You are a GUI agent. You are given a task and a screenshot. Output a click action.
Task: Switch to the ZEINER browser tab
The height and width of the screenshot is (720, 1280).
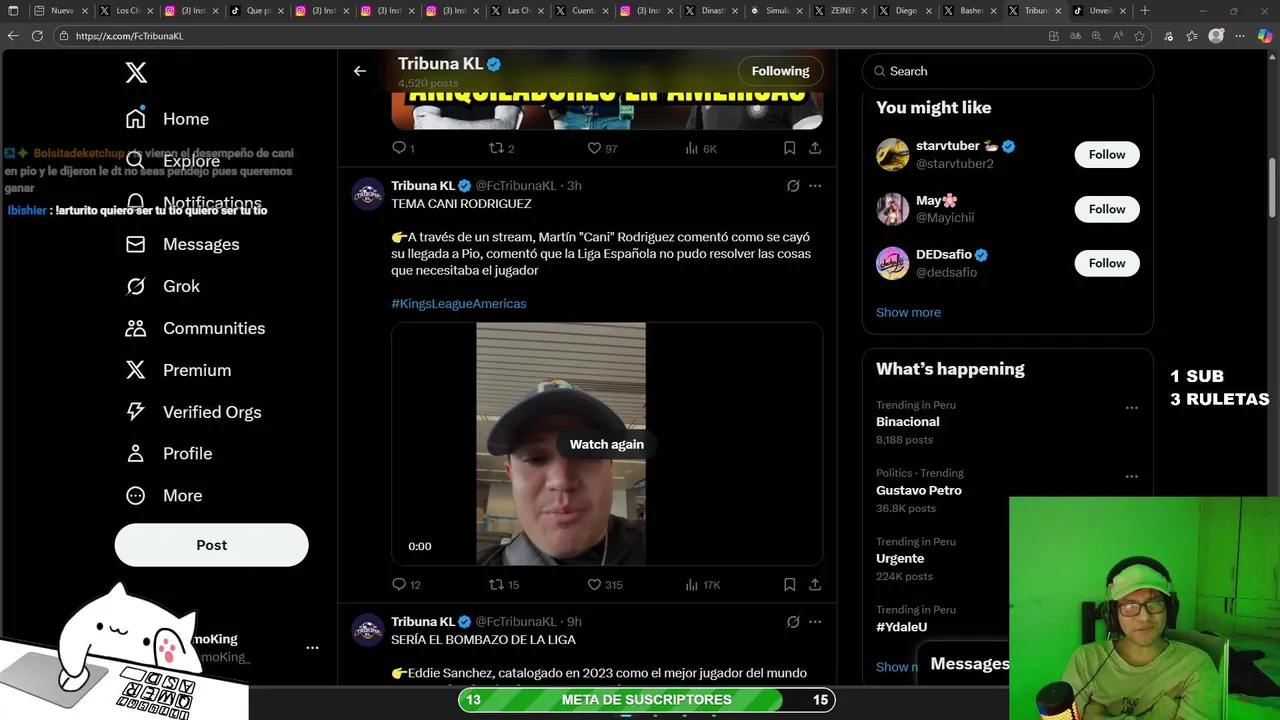[x=840, y=10]
